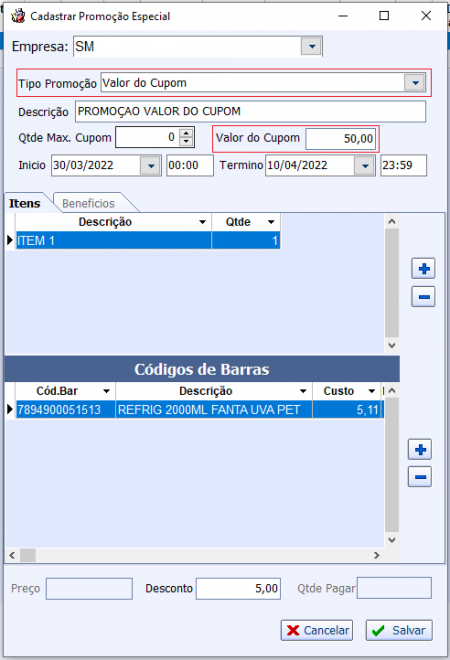Click the application icon in the title bar

[18, 16]
